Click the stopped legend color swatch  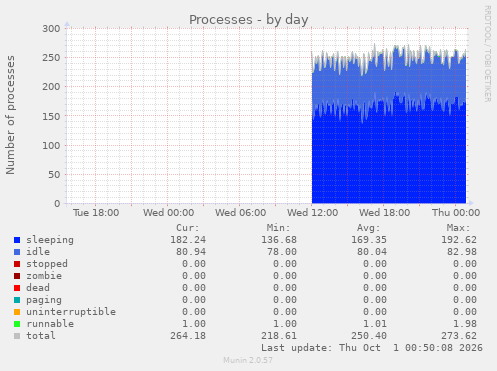pos(17,264)
